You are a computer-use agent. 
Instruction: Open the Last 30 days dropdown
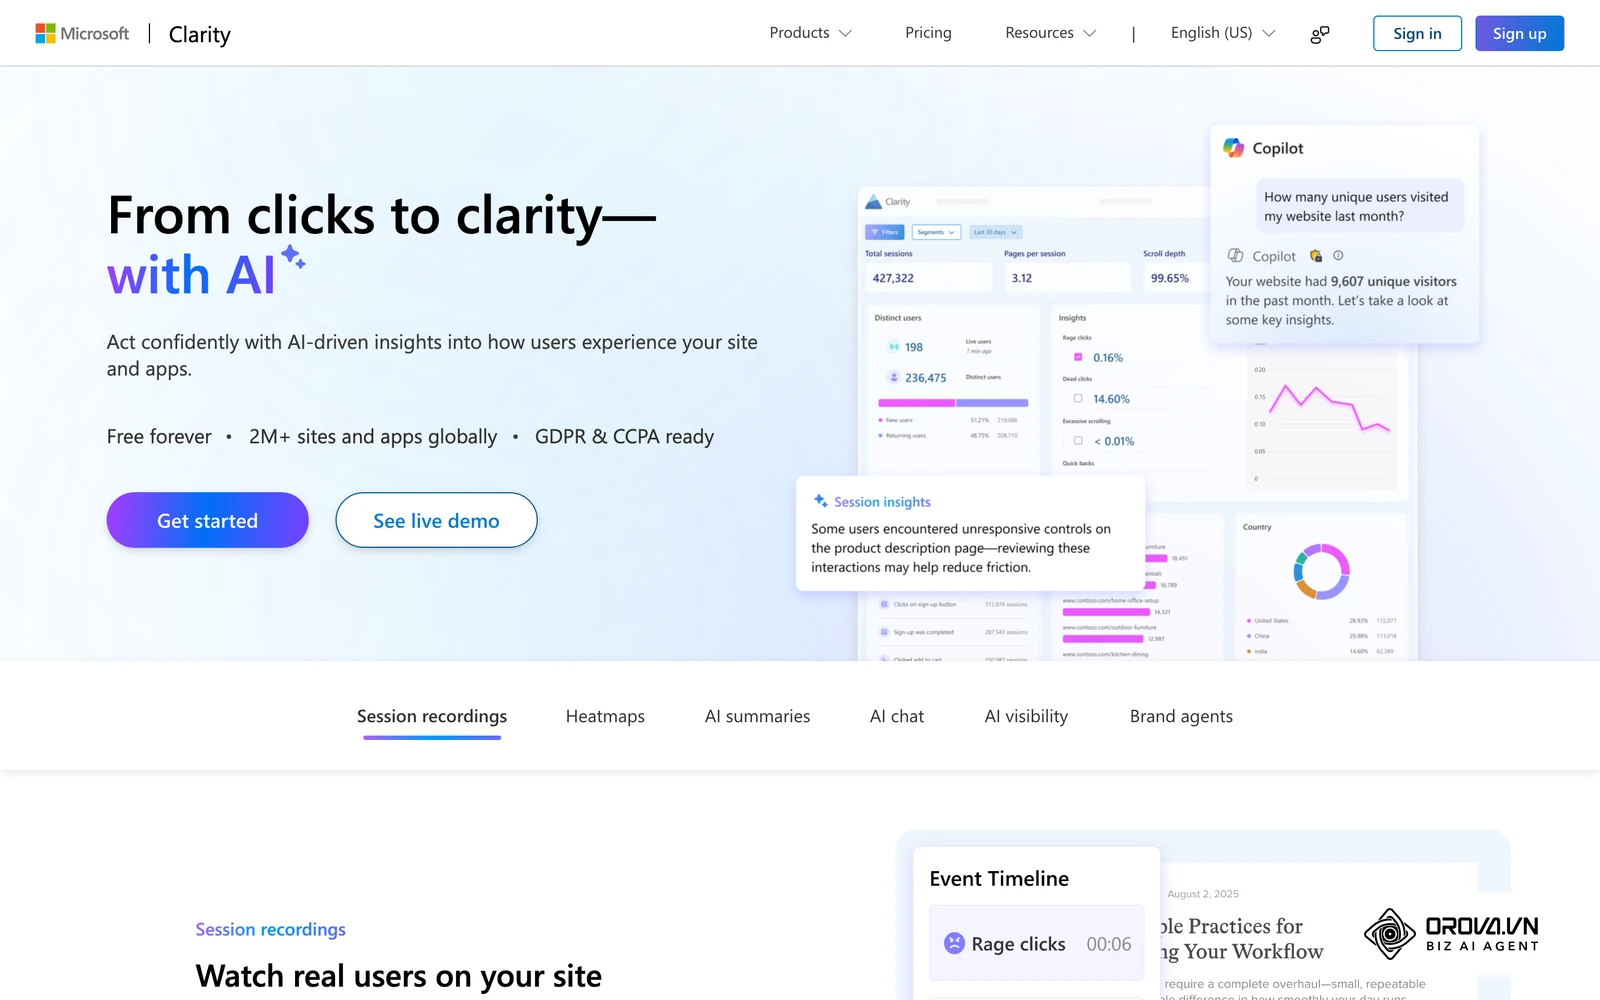click(x=995, y=232)
